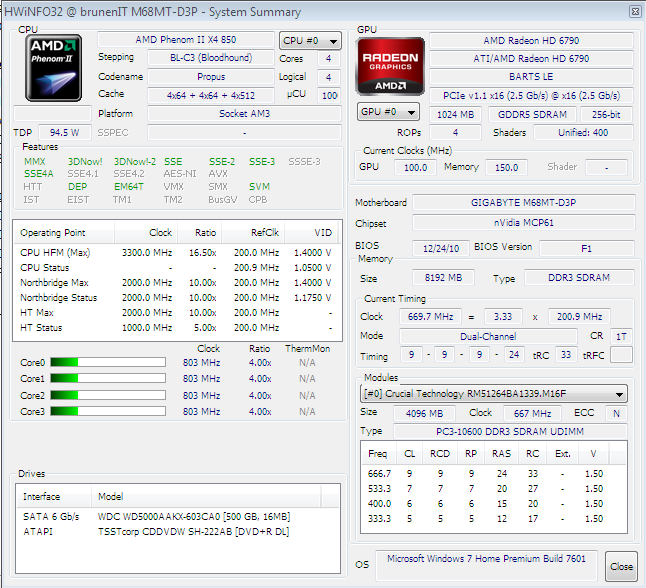
Task: Click the GPU clock 100.0 field
Action: coord(415,167)
